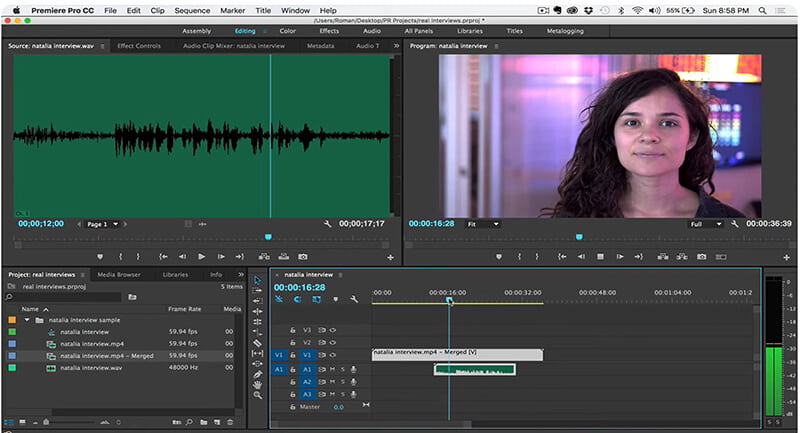Screen dimensions: 800x433
Task: Open the Marker menu
Action: (233, 10)
